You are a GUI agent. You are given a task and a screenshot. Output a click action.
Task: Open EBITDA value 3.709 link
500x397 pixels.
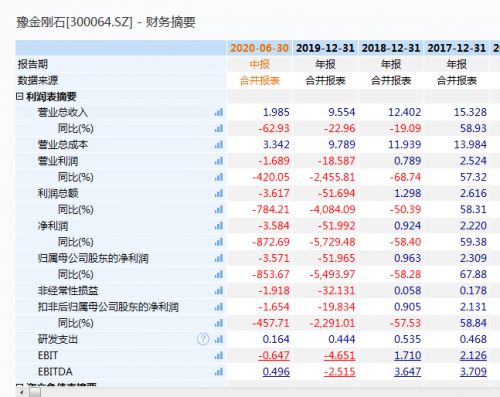(x=473, y=372)
